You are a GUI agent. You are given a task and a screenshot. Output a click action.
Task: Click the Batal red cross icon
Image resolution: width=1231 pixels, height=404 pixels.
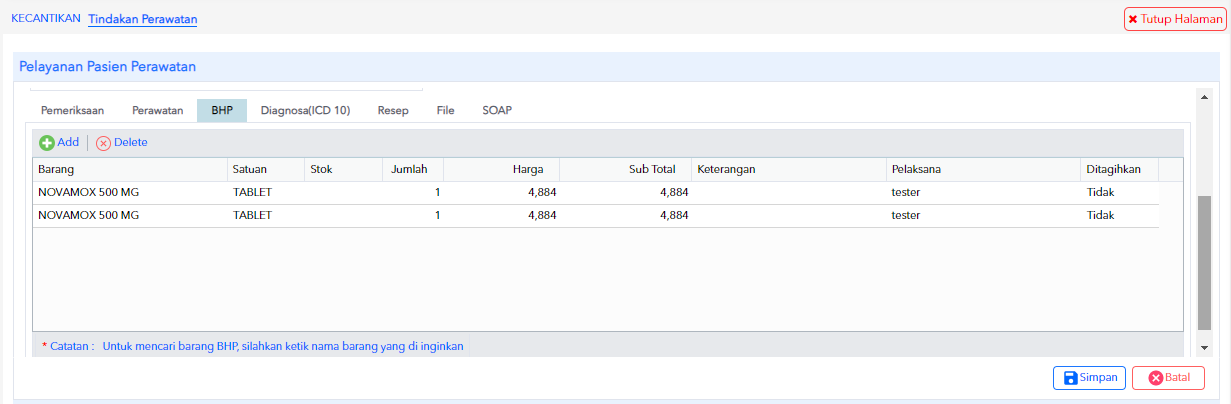(1156, 378)
